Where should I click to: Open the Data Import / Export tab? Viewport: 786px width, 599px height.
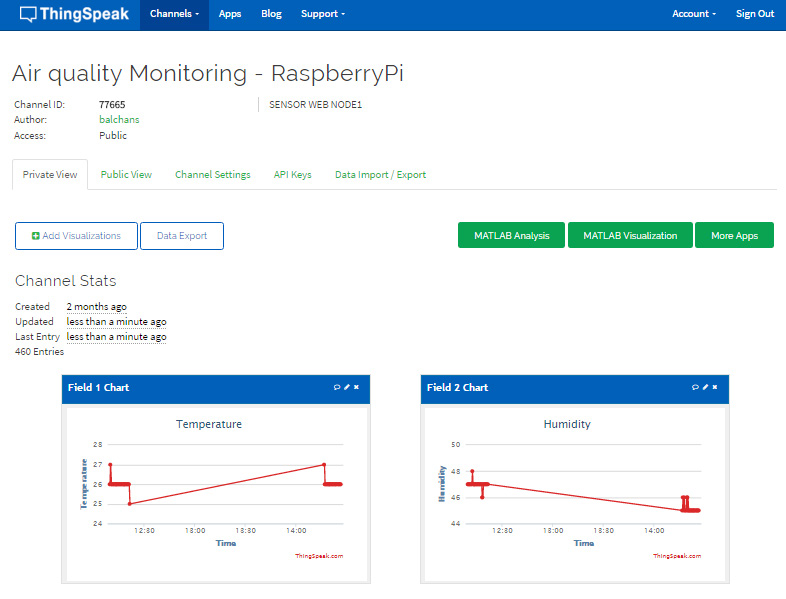[380, 174]
